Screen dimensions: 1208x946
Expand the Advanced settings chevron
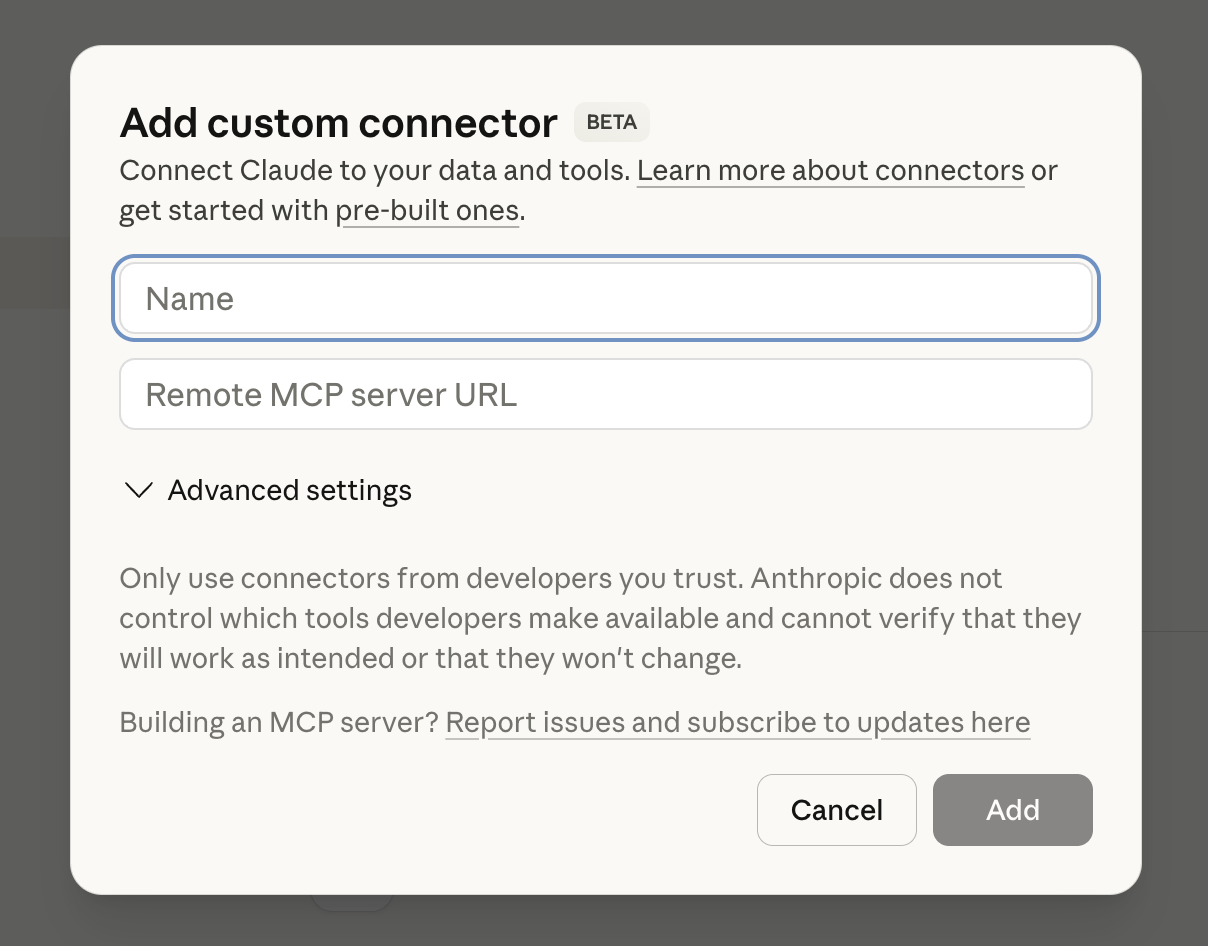point(138,491)
